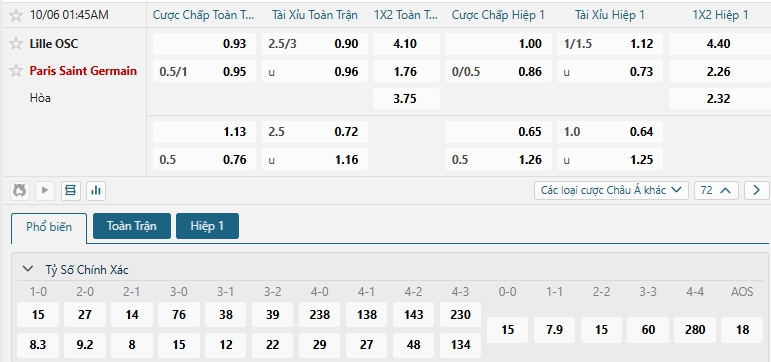Switch to the Toàn Trận tab
The width and height of the screenshot is (771, 362).
pos(132,226)
